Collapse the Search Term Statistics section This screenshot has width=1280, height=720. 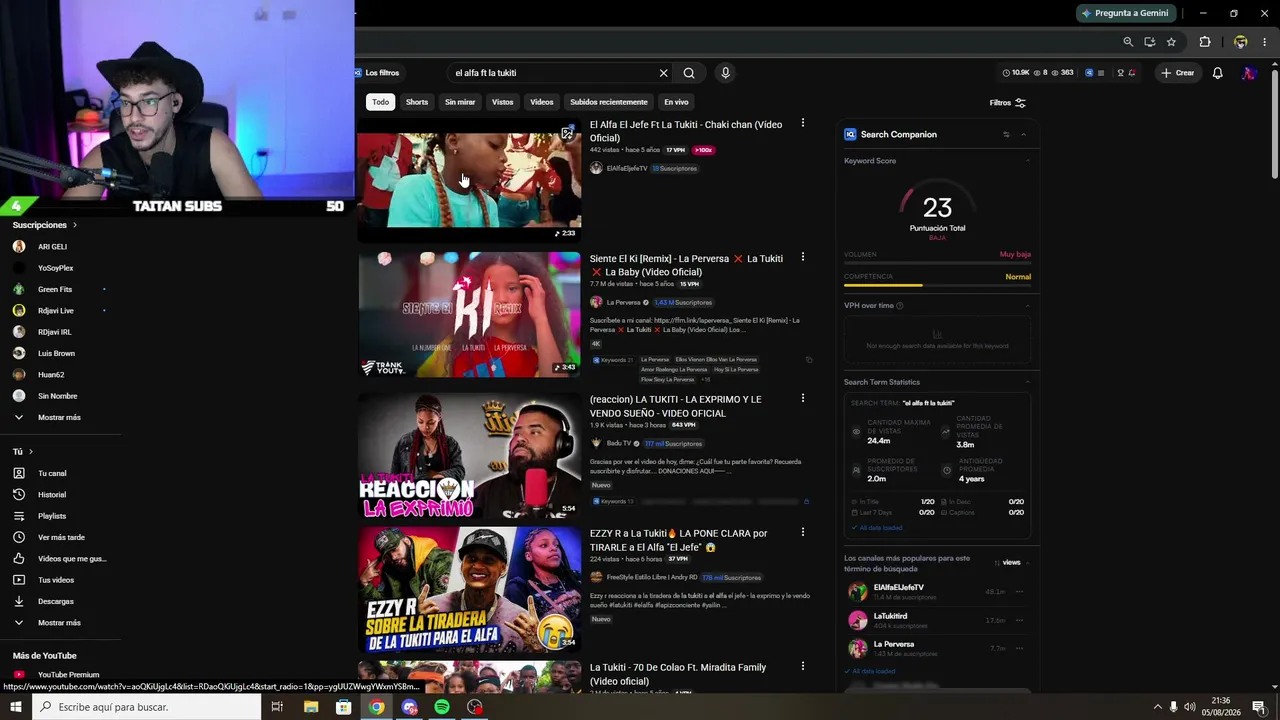pos(1028,382)
